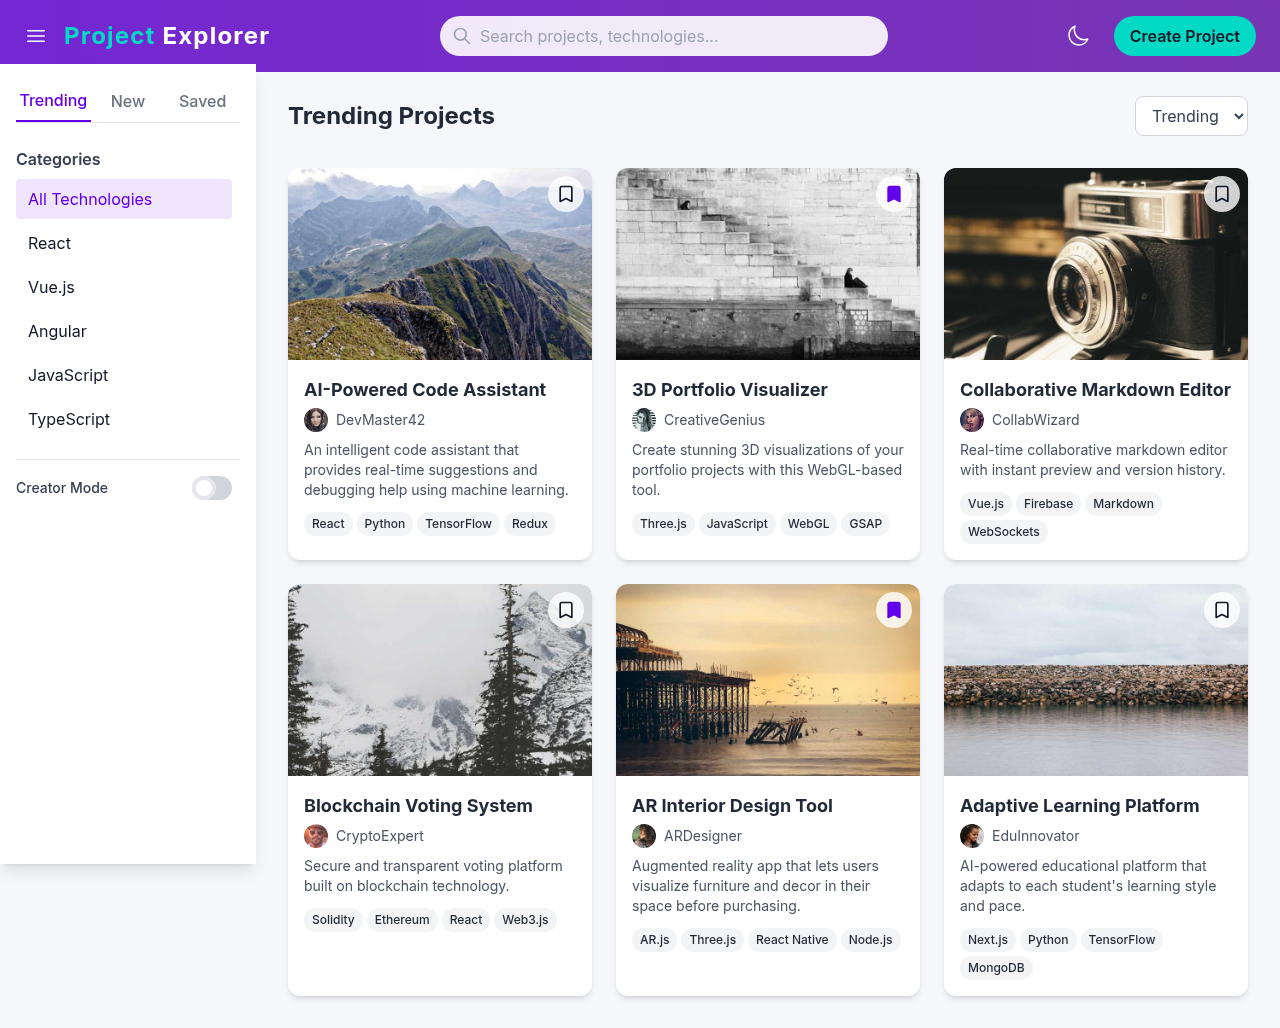Click the search magnifier icon
Image resolution: width=1280 pixels, height=1028 pixels.
pyautogui.click(x=461, y=36)
